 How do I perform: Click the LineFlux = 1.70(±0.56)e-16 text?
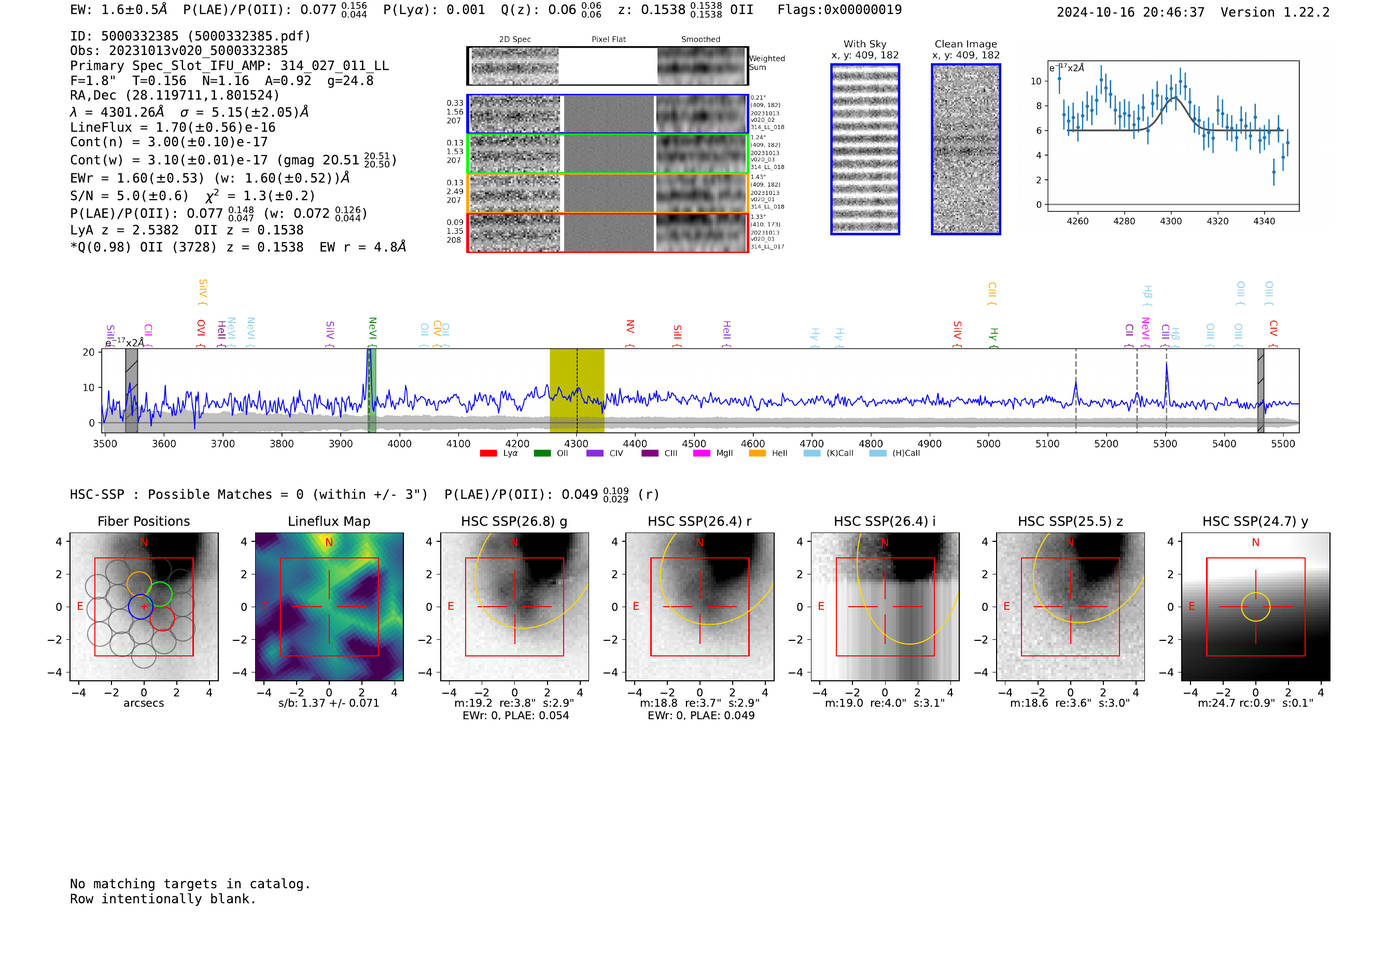pyautogui.click(x=173, y=128)
